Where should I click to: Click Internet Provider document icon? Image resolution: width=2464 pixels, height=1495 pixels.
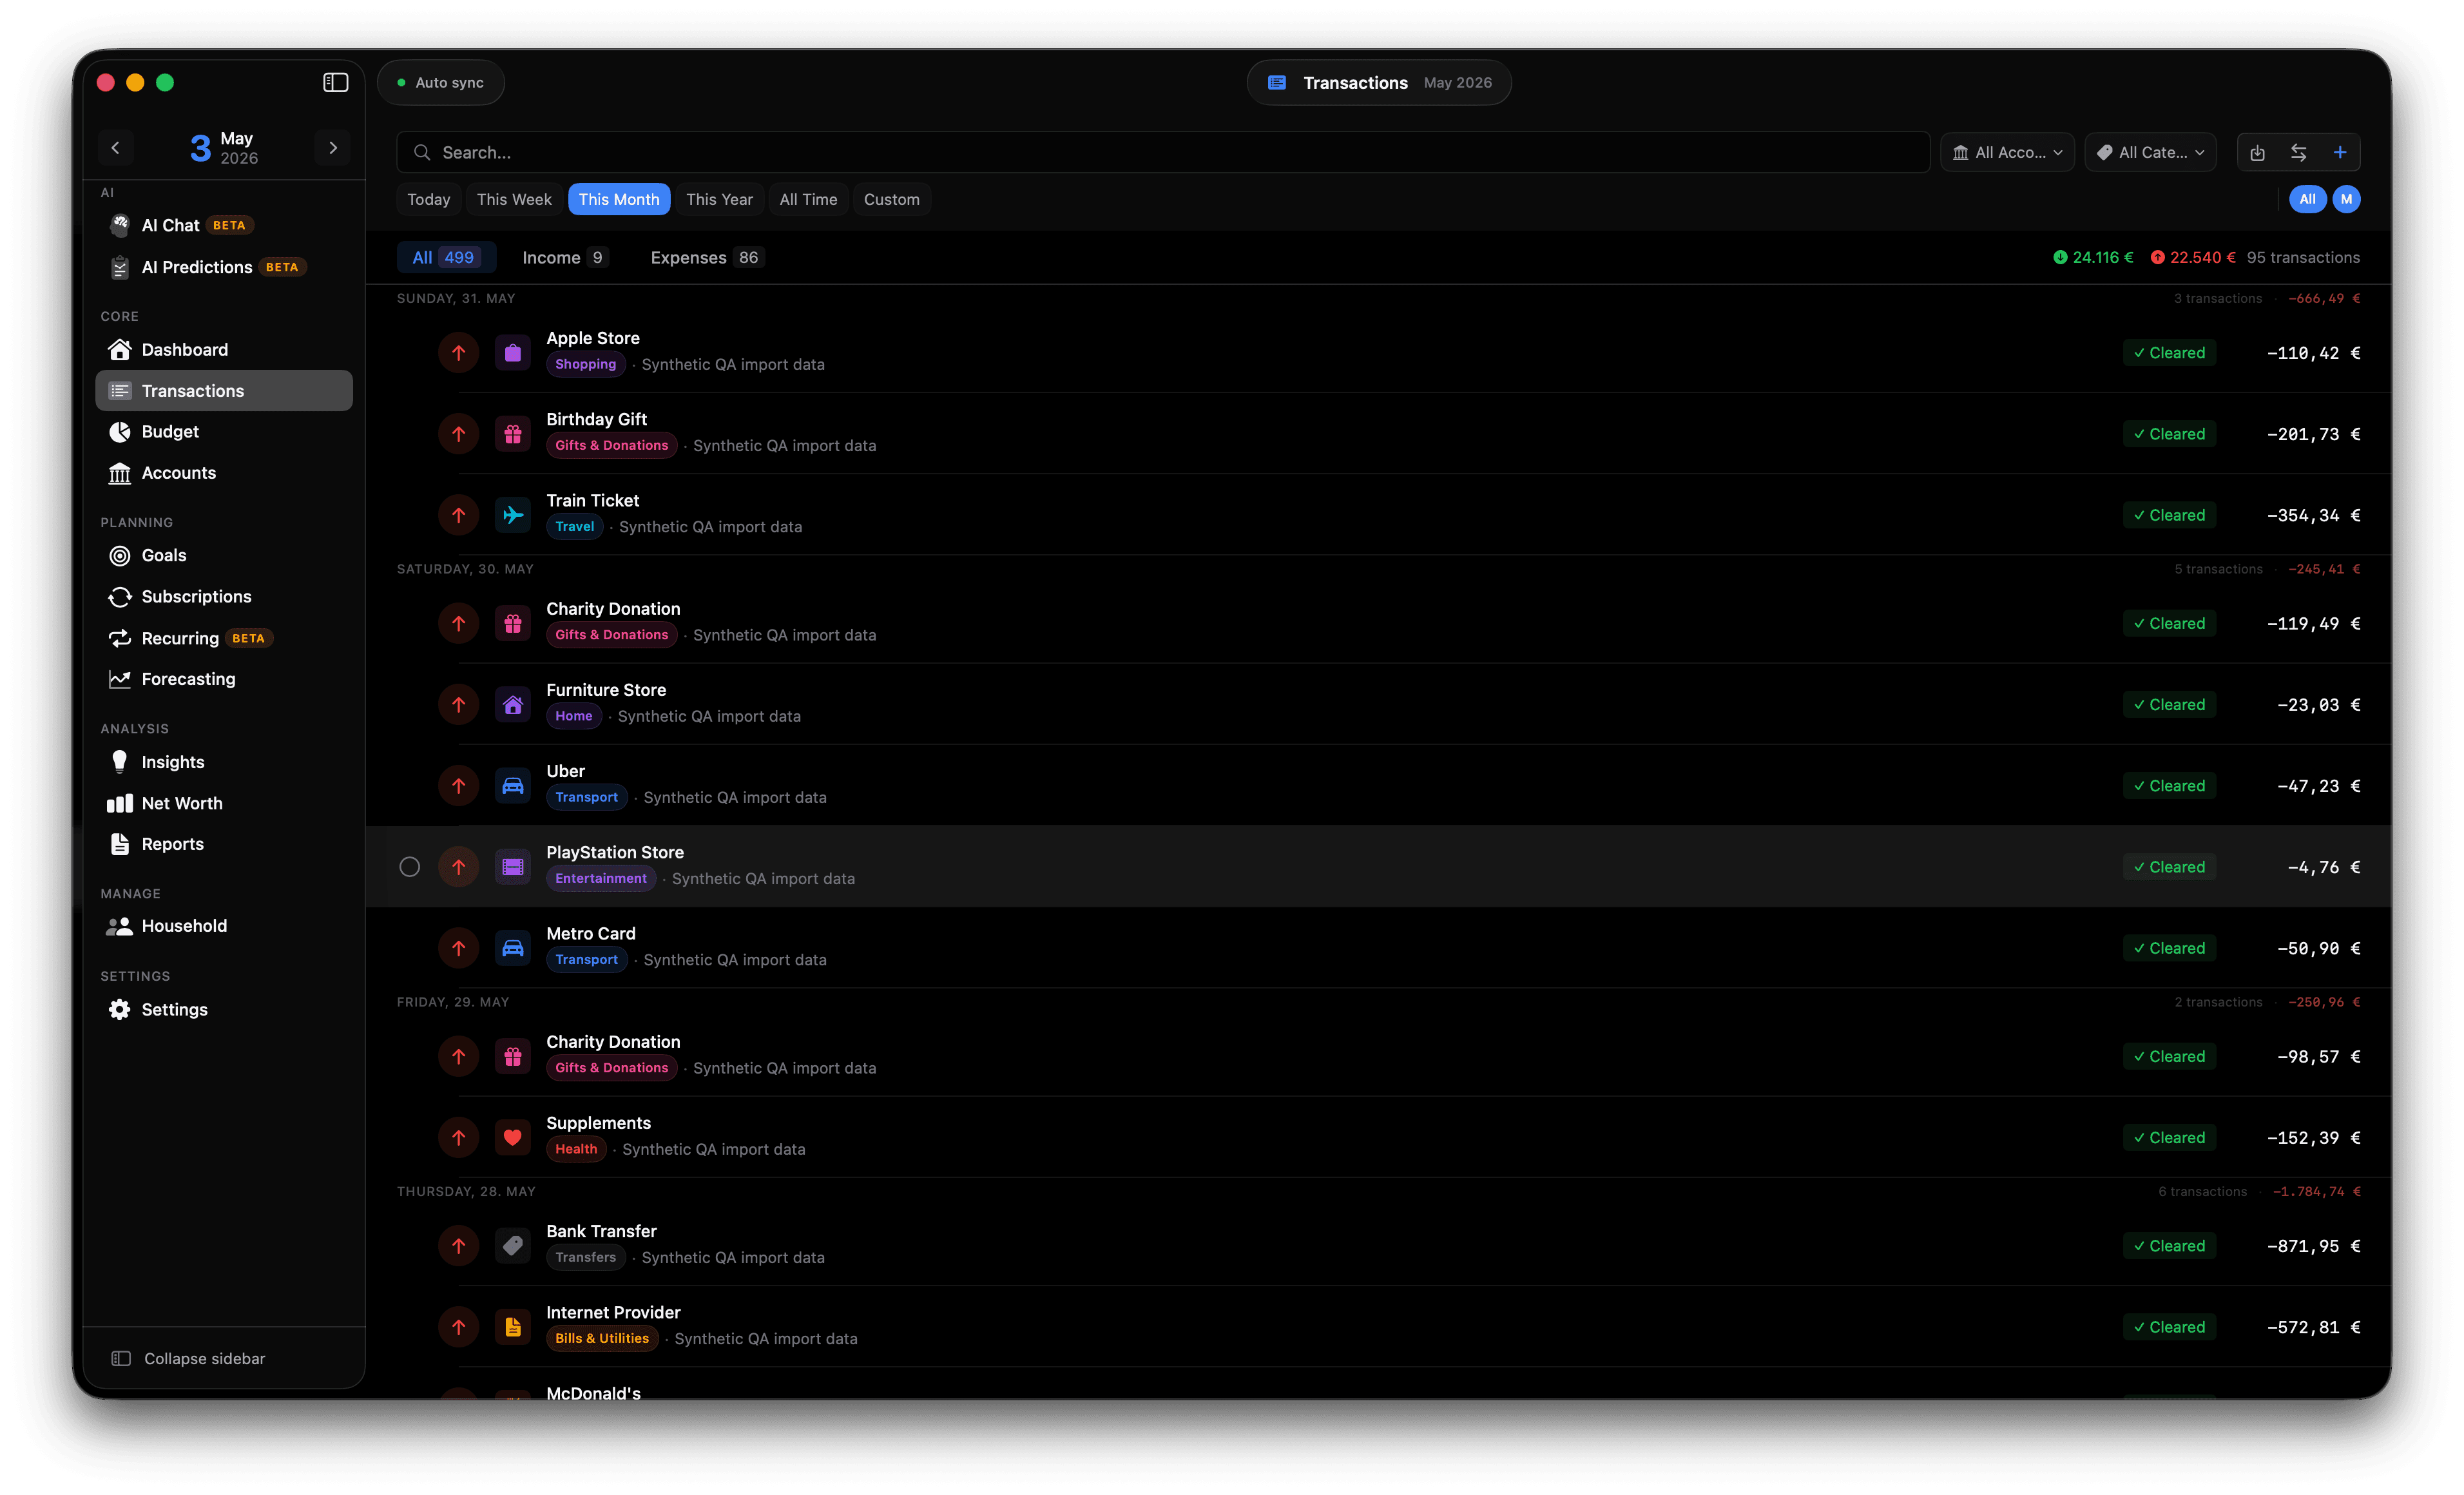coord(513,1327)
